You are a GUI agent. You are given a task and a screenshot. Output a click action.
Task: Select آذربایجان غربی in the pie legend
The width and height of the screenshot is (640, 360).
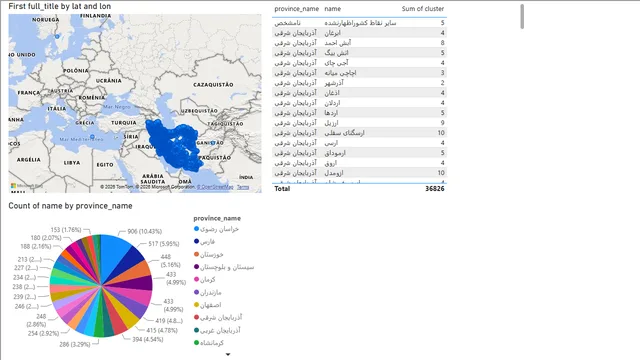(217, 330)
